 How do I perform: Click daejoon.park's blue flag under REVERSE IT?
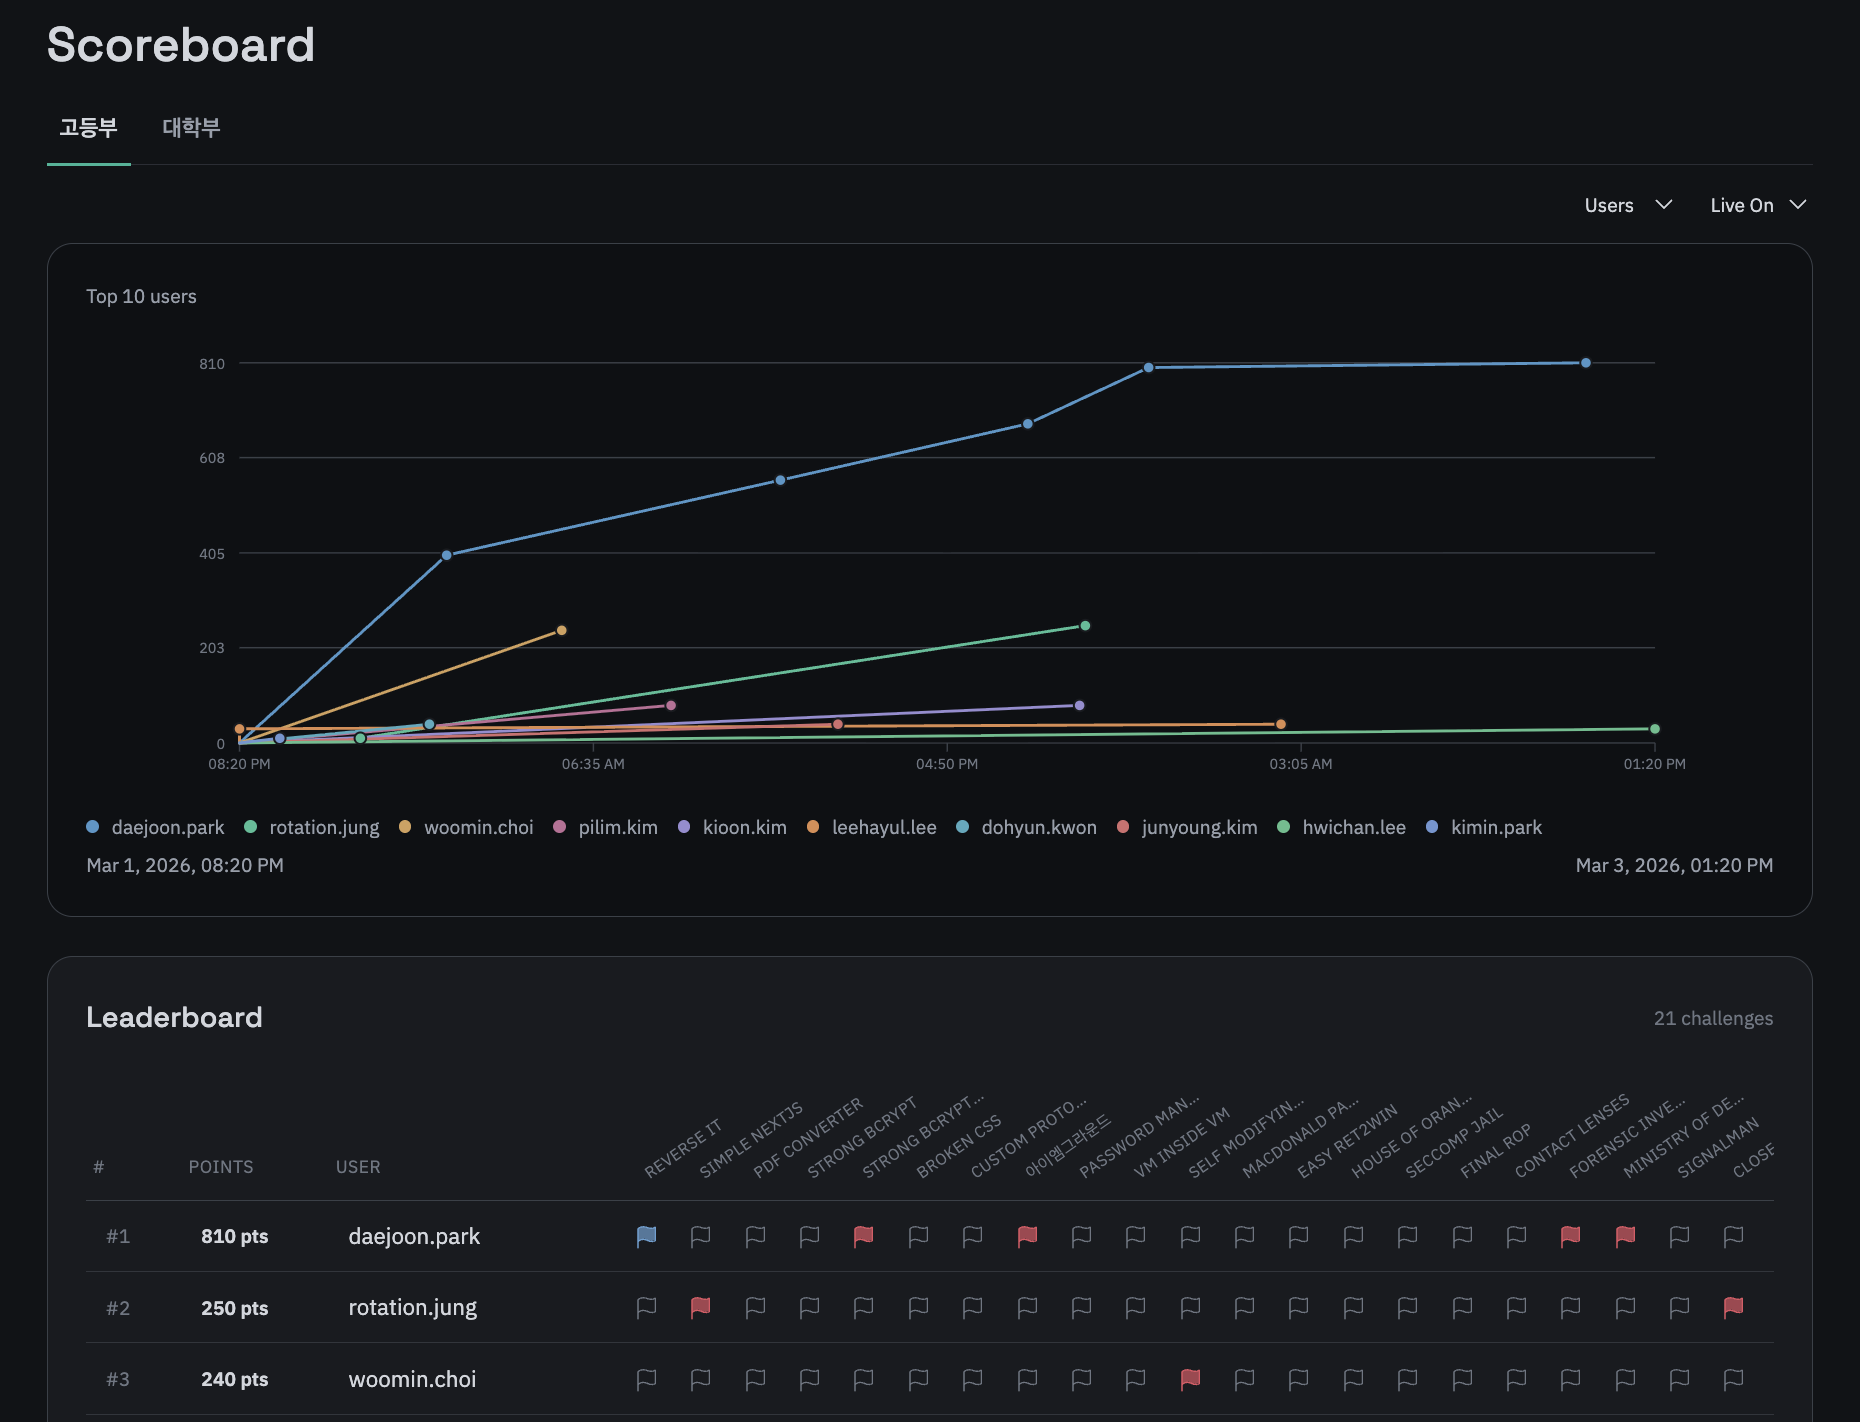point(645,1236)
